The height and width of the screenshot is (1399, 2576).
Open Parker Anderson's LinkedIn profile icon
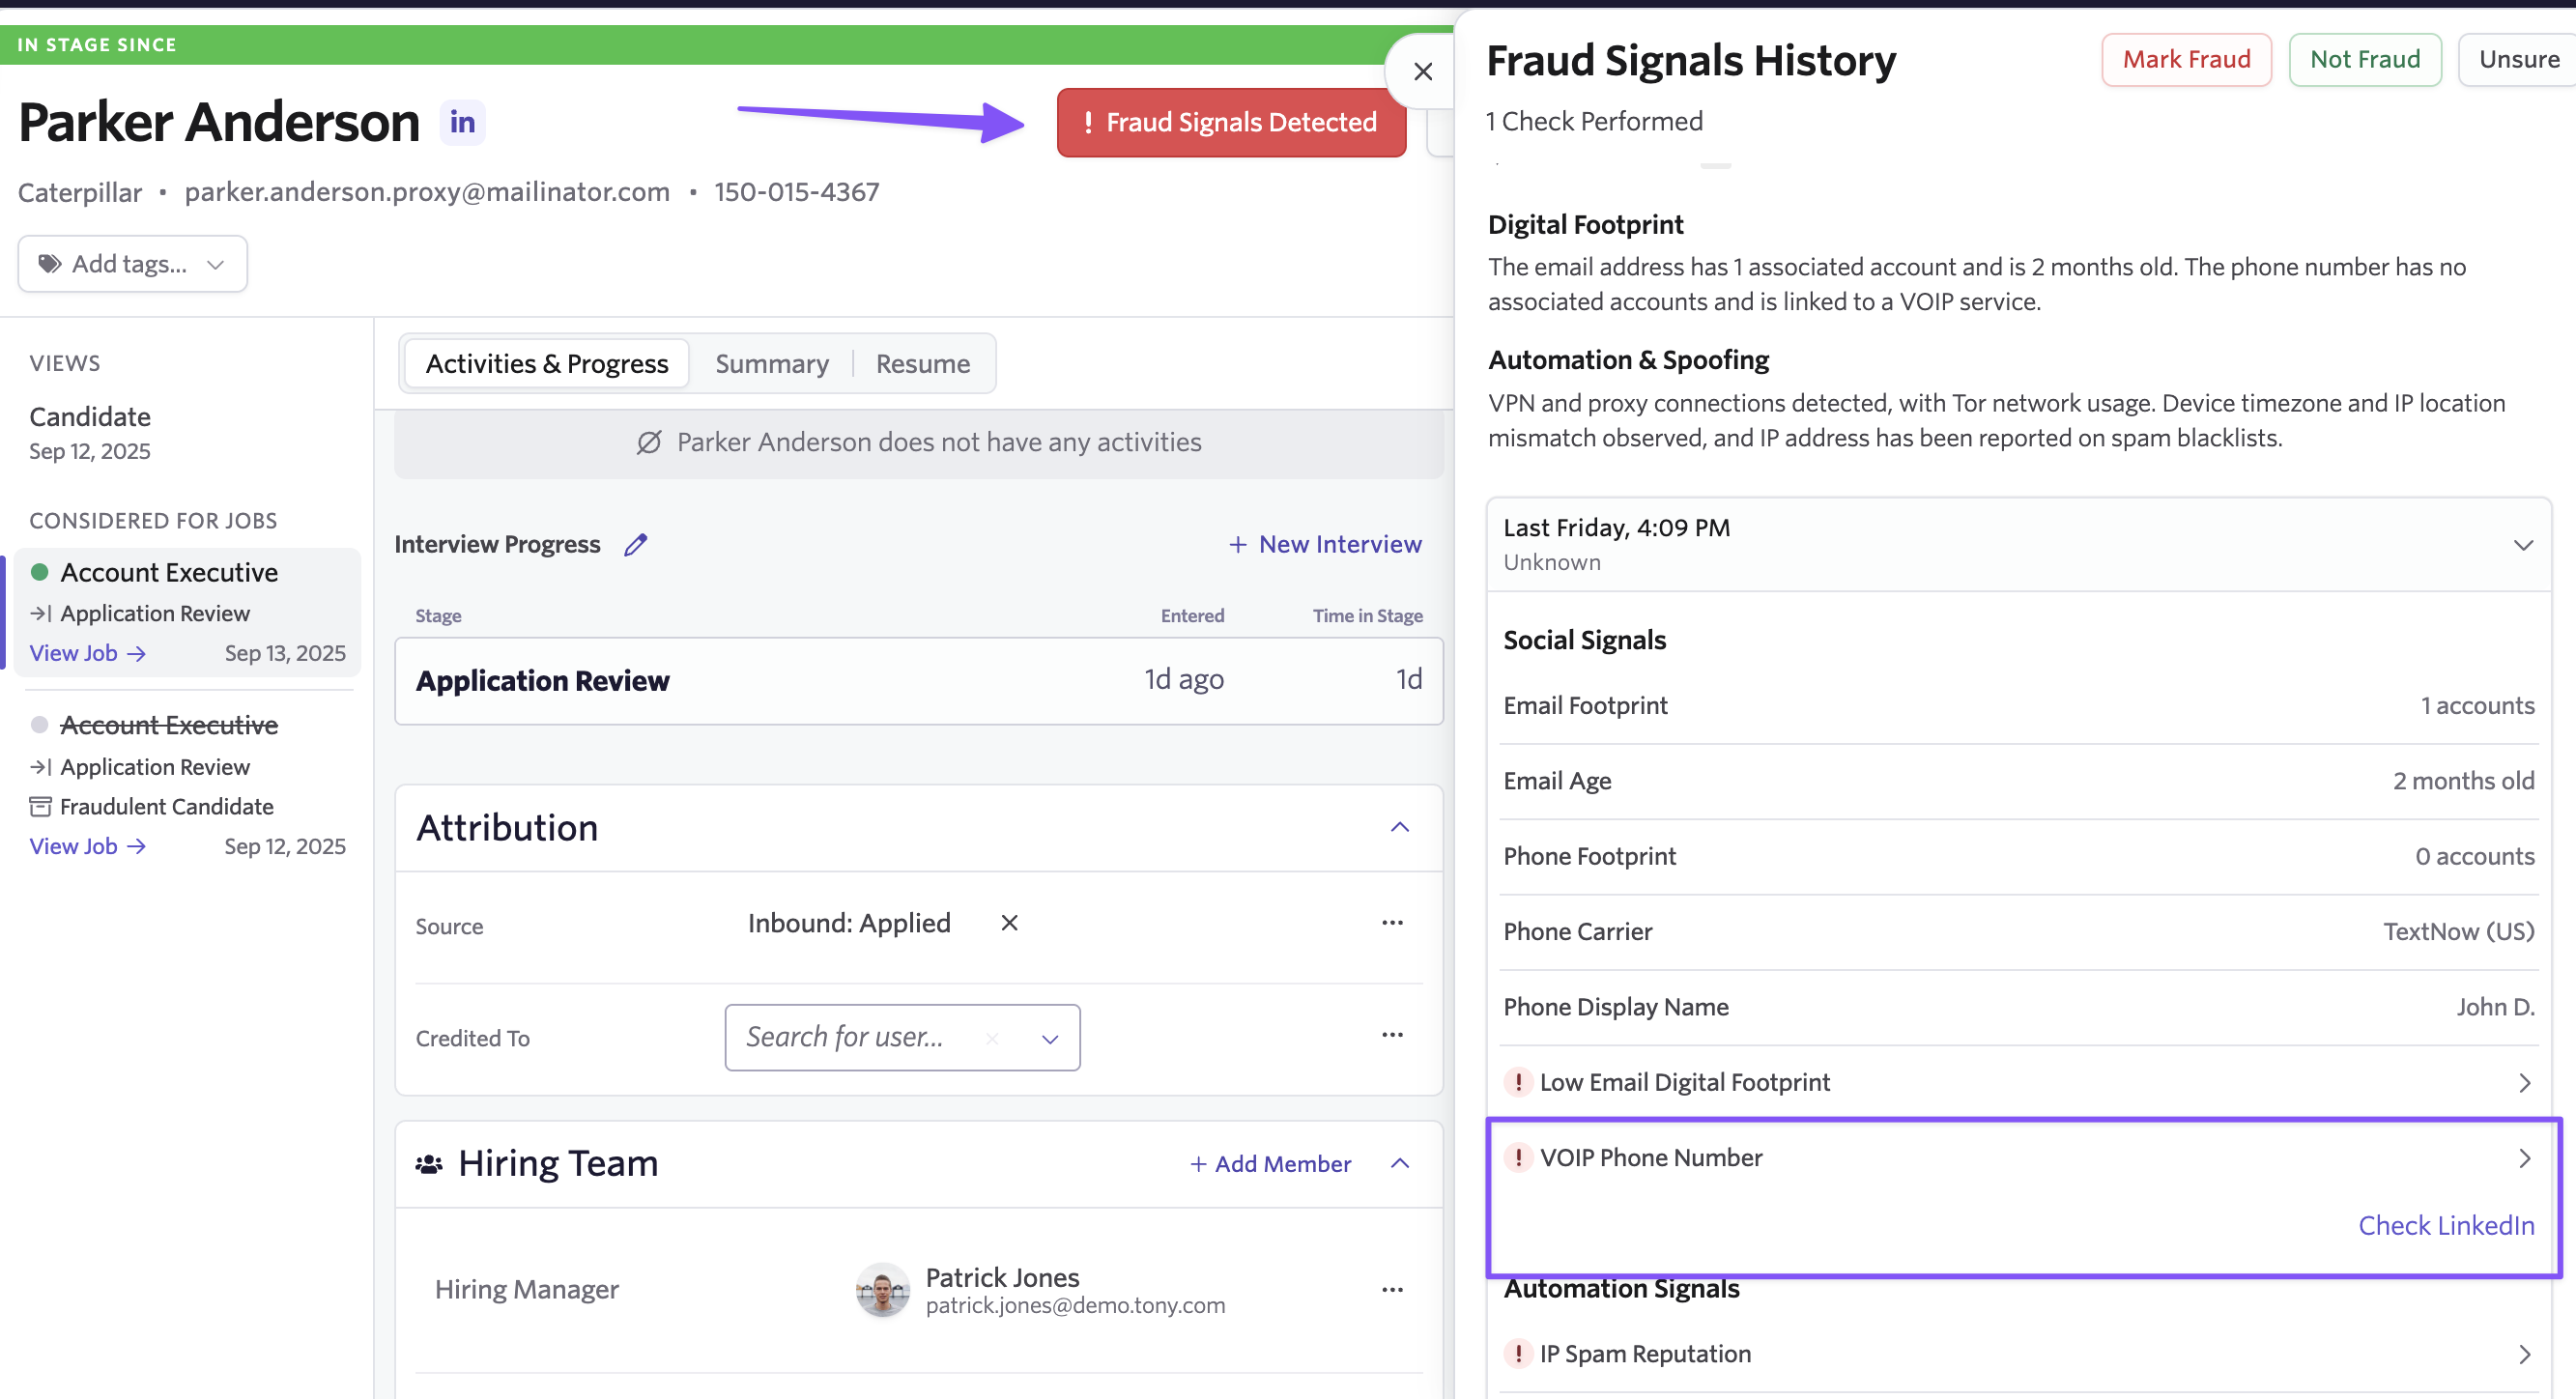462,122
